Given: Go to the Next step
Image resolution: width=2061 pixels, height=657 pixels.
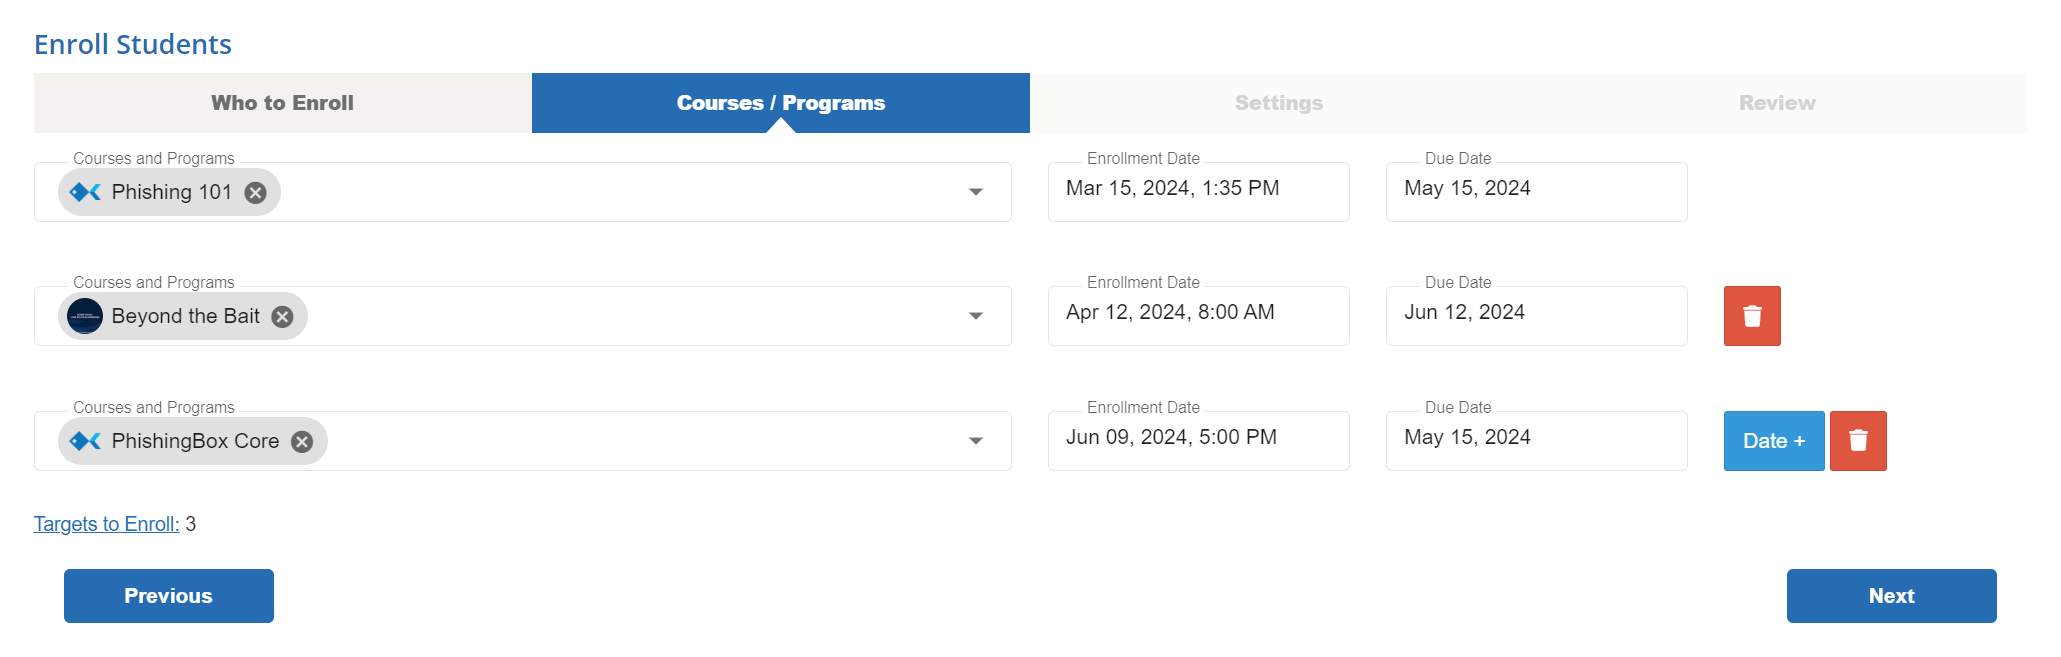Looking at the screenshot, I should (1892, 596).
